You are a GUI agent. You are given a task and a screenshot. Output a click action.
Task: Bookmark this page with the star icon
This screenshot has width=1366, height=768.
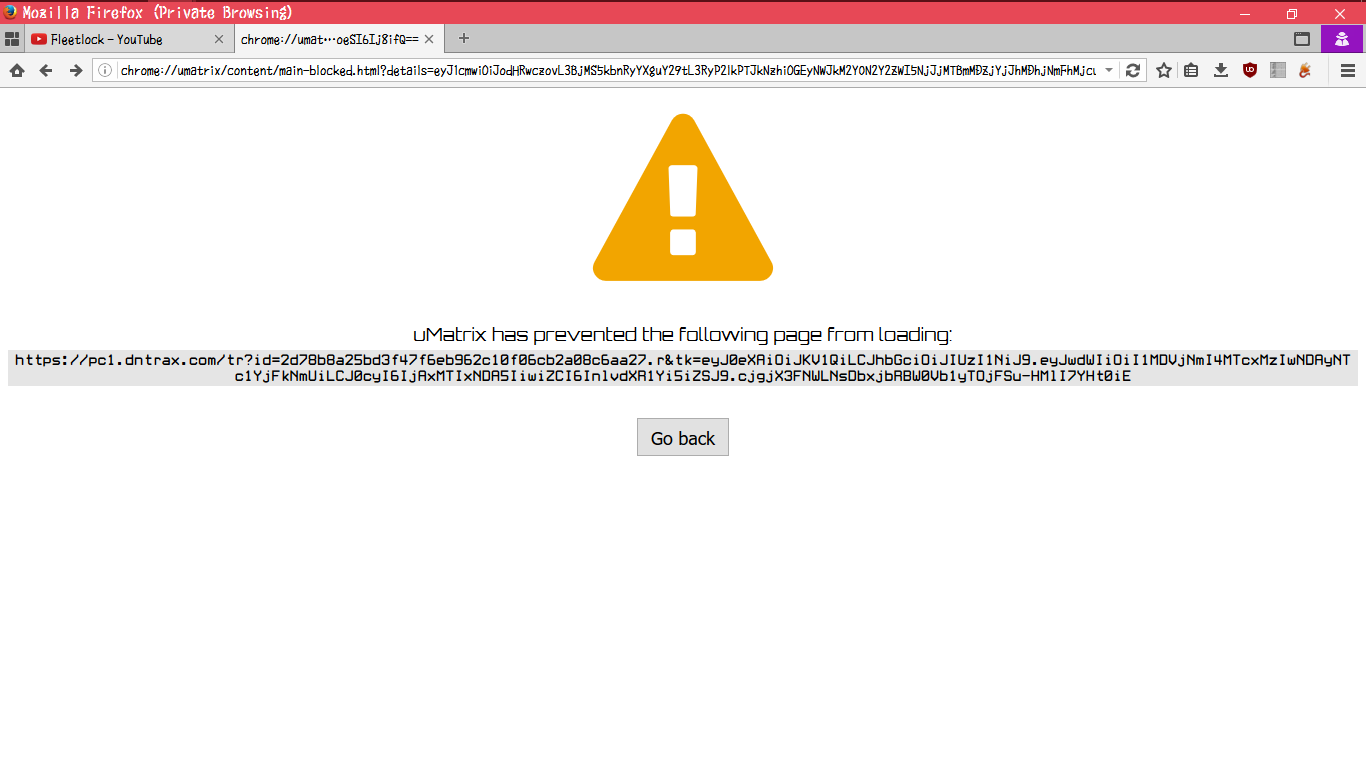coord(1164,70)
